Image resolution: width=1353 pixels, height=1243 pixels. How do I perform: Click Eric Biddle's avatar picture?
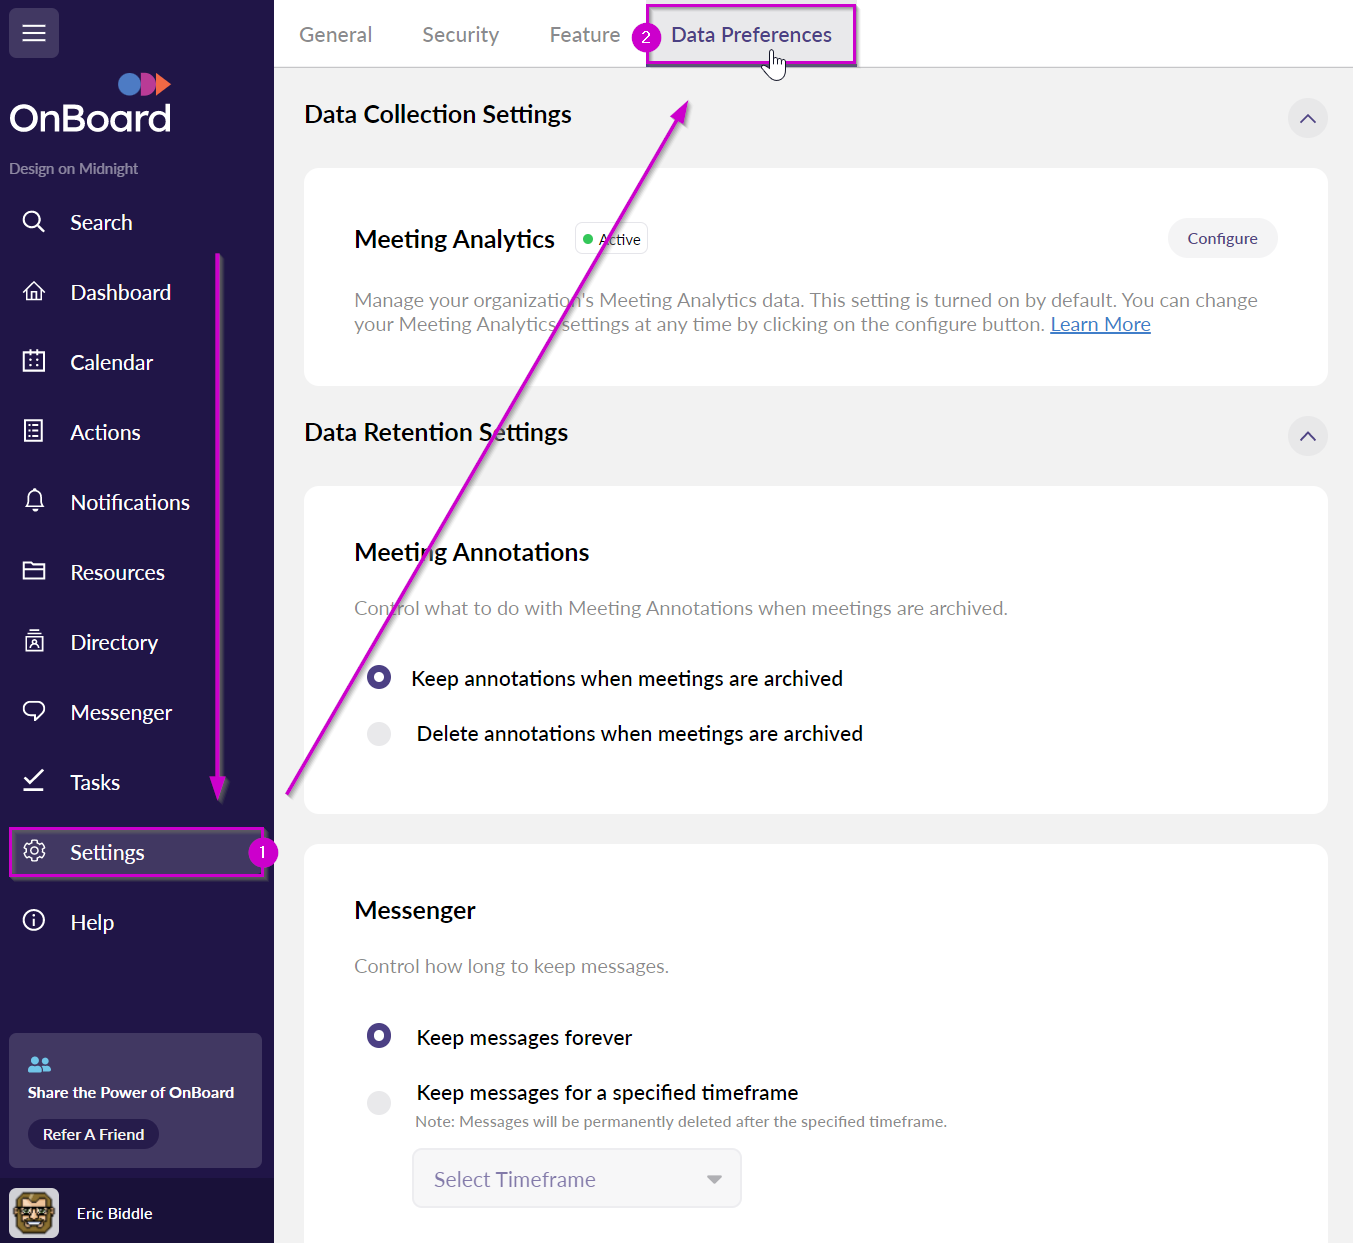pos(34,1213)
